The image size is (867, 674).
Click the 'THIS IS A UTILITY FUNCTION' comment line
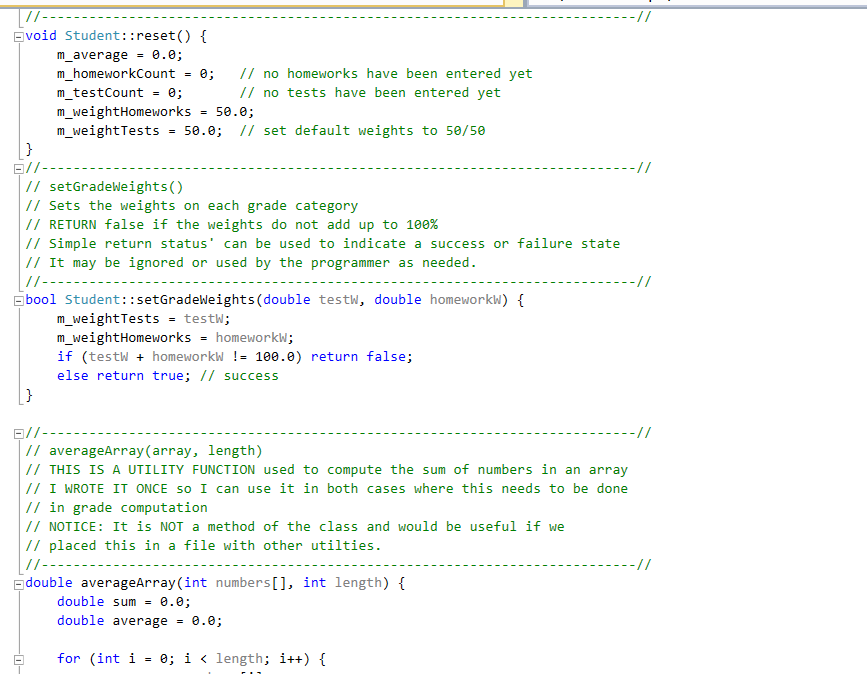pos(327,469)
